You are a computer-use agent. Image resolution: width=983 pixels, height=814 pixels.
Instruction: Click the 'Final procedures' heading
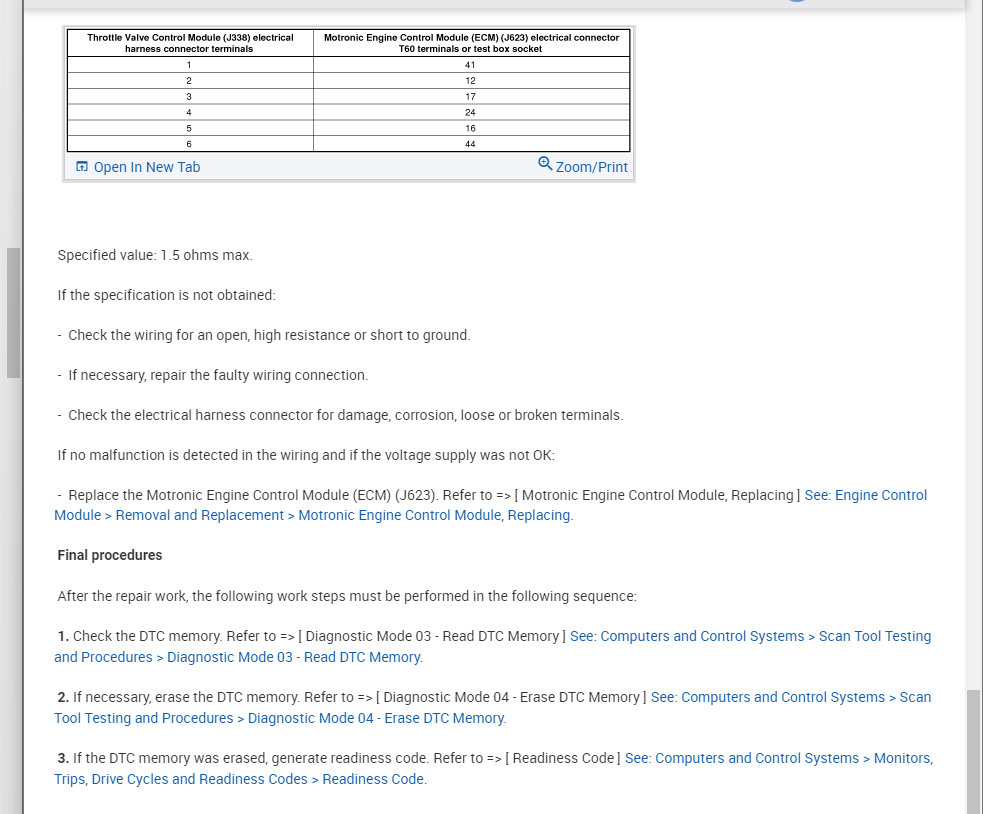click(110, 555)
